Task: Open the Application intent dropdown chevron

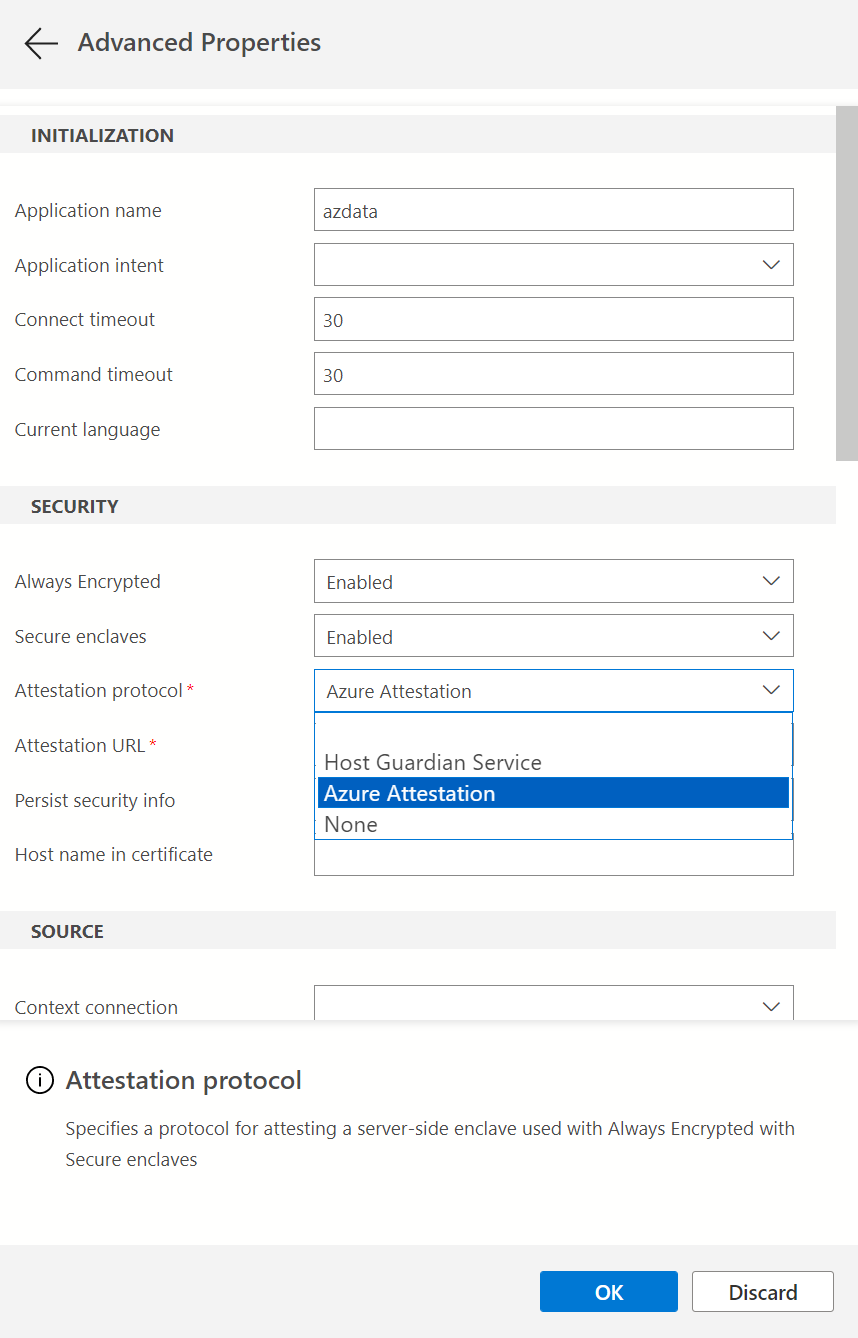Action: (770, 264)
